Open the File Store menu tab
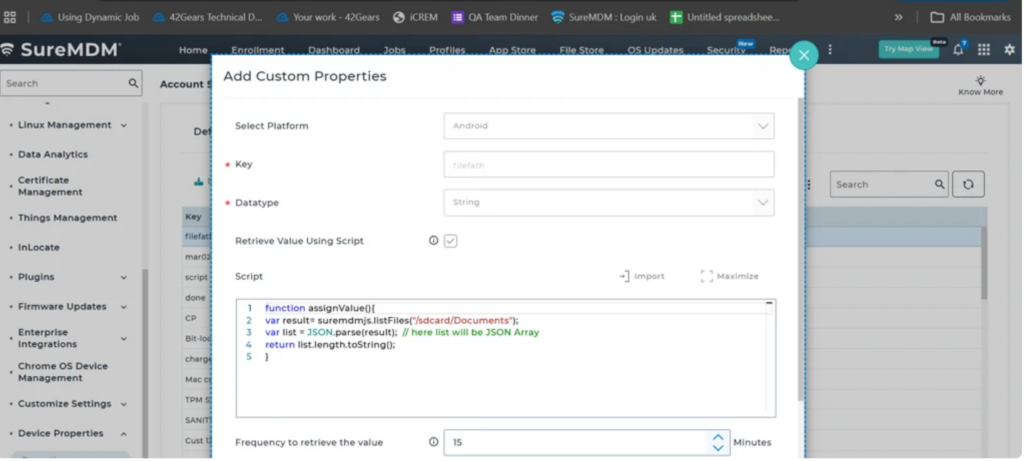The width and height of the screenshot is (1024, 461). pyautogui.click(x=581, y=50)
